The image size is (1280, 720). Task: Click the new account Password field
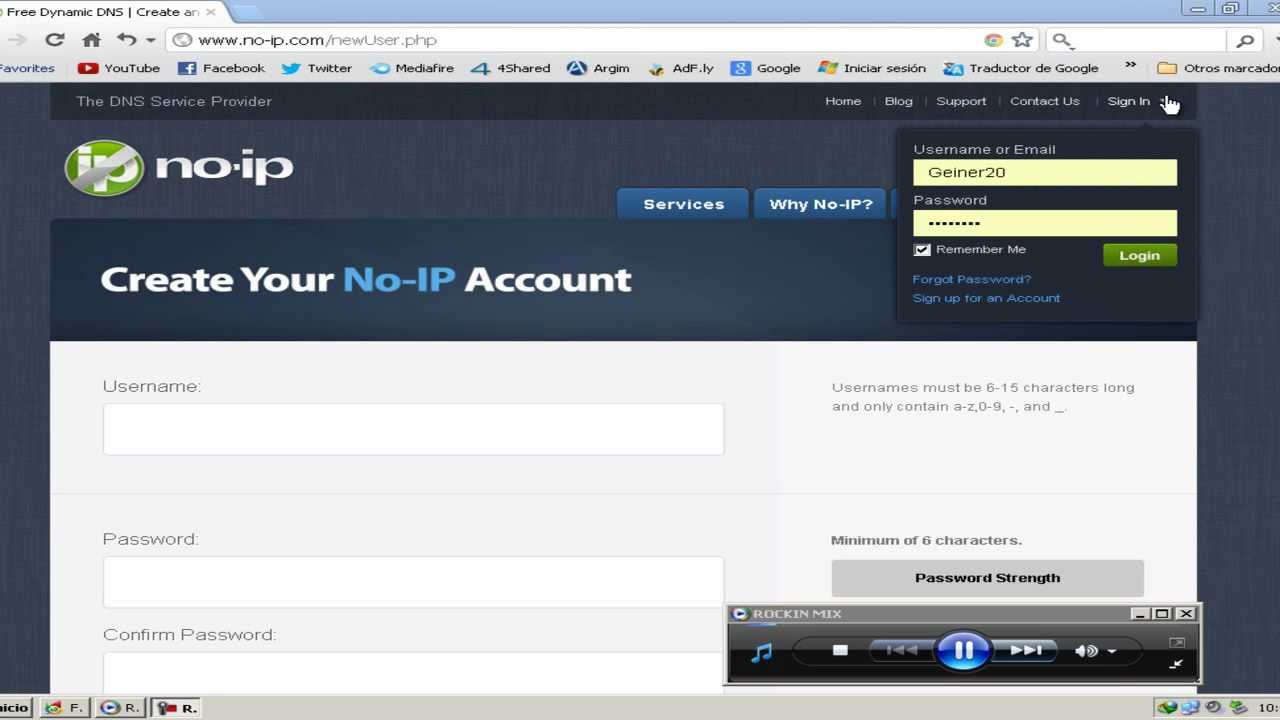pyautogui.click(x=413, y=582)
